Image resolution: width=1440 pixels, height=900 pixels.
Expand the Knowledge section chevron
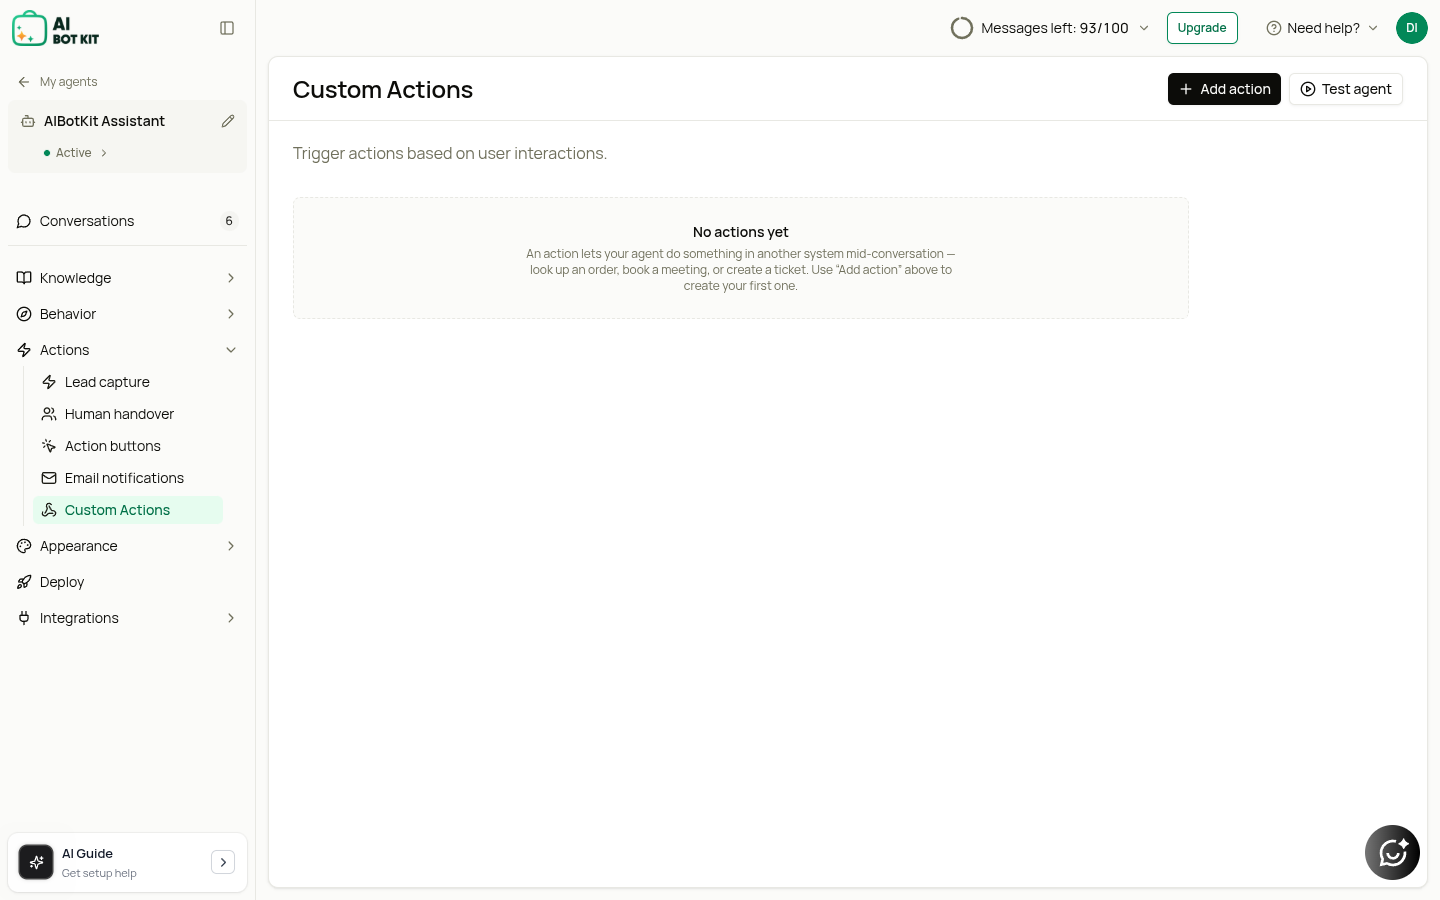(x=231, y=278)
